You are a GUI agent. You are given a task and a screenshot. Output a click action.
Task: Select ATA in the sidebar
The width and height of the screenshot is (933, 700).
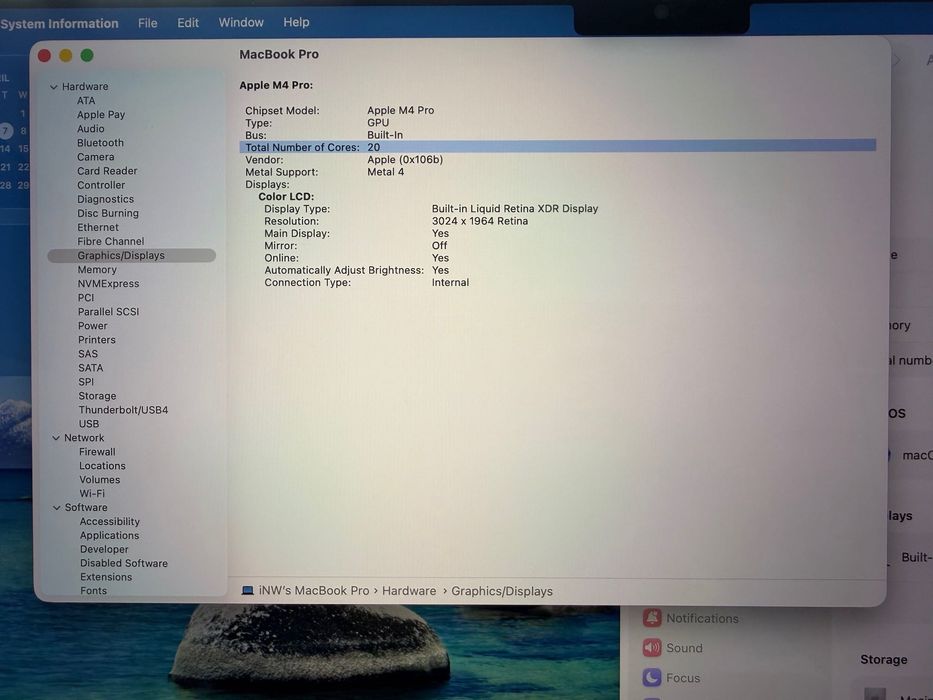86,101
